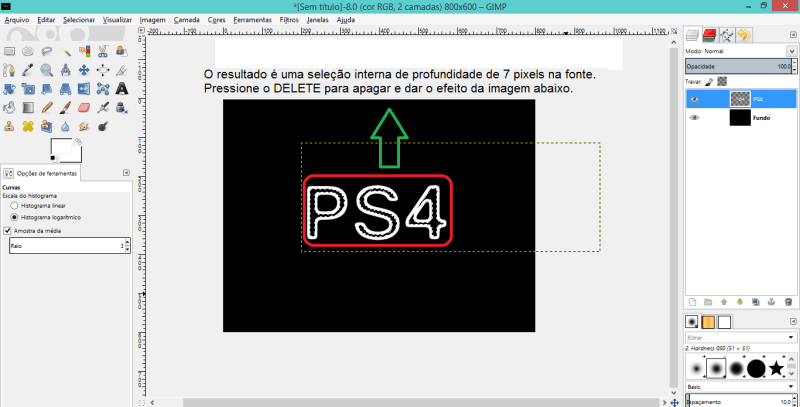Hide the PS4 layer via eye icon
Viewport: 800px width, 407px height.
pyautogui.click(x=695, y=100)
